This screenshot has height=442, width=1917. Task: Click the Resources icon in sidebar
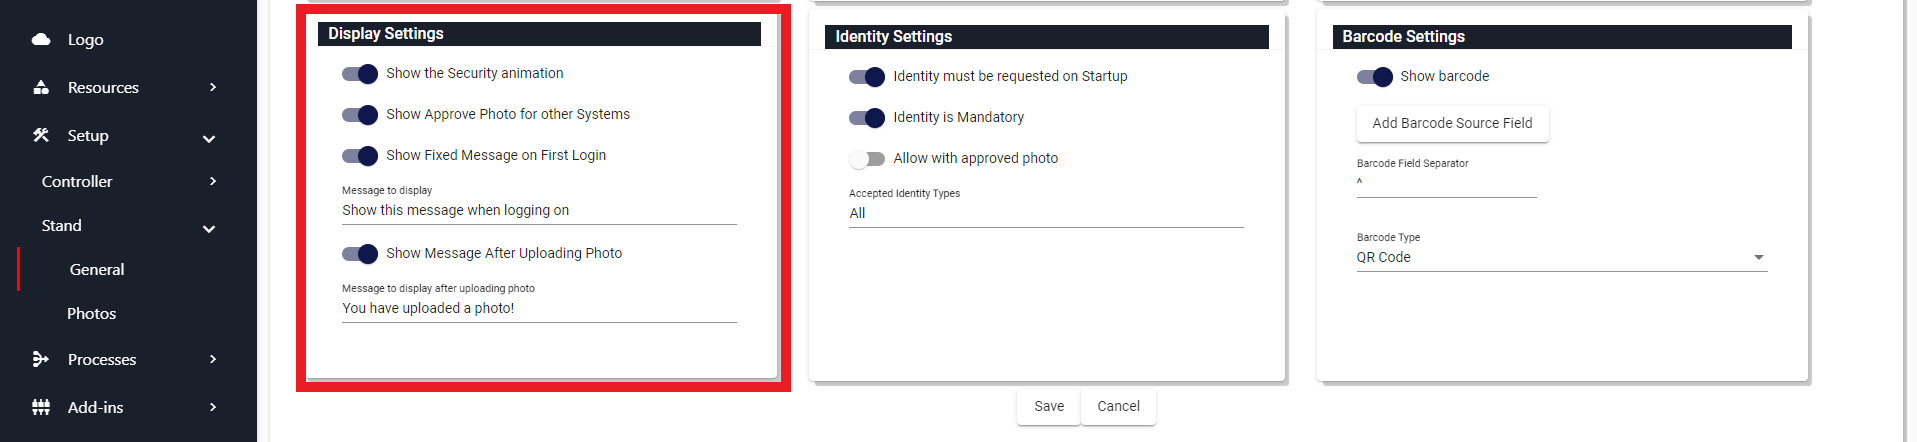(x=41, y=87)
